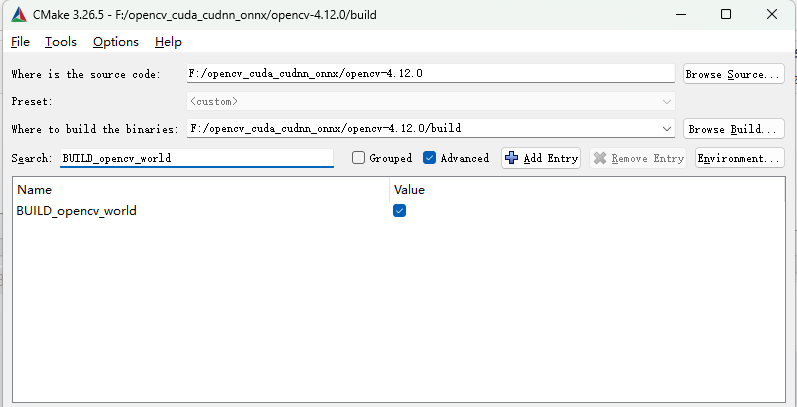Click the plus icon on Add Entry

(x=512, y=158)
